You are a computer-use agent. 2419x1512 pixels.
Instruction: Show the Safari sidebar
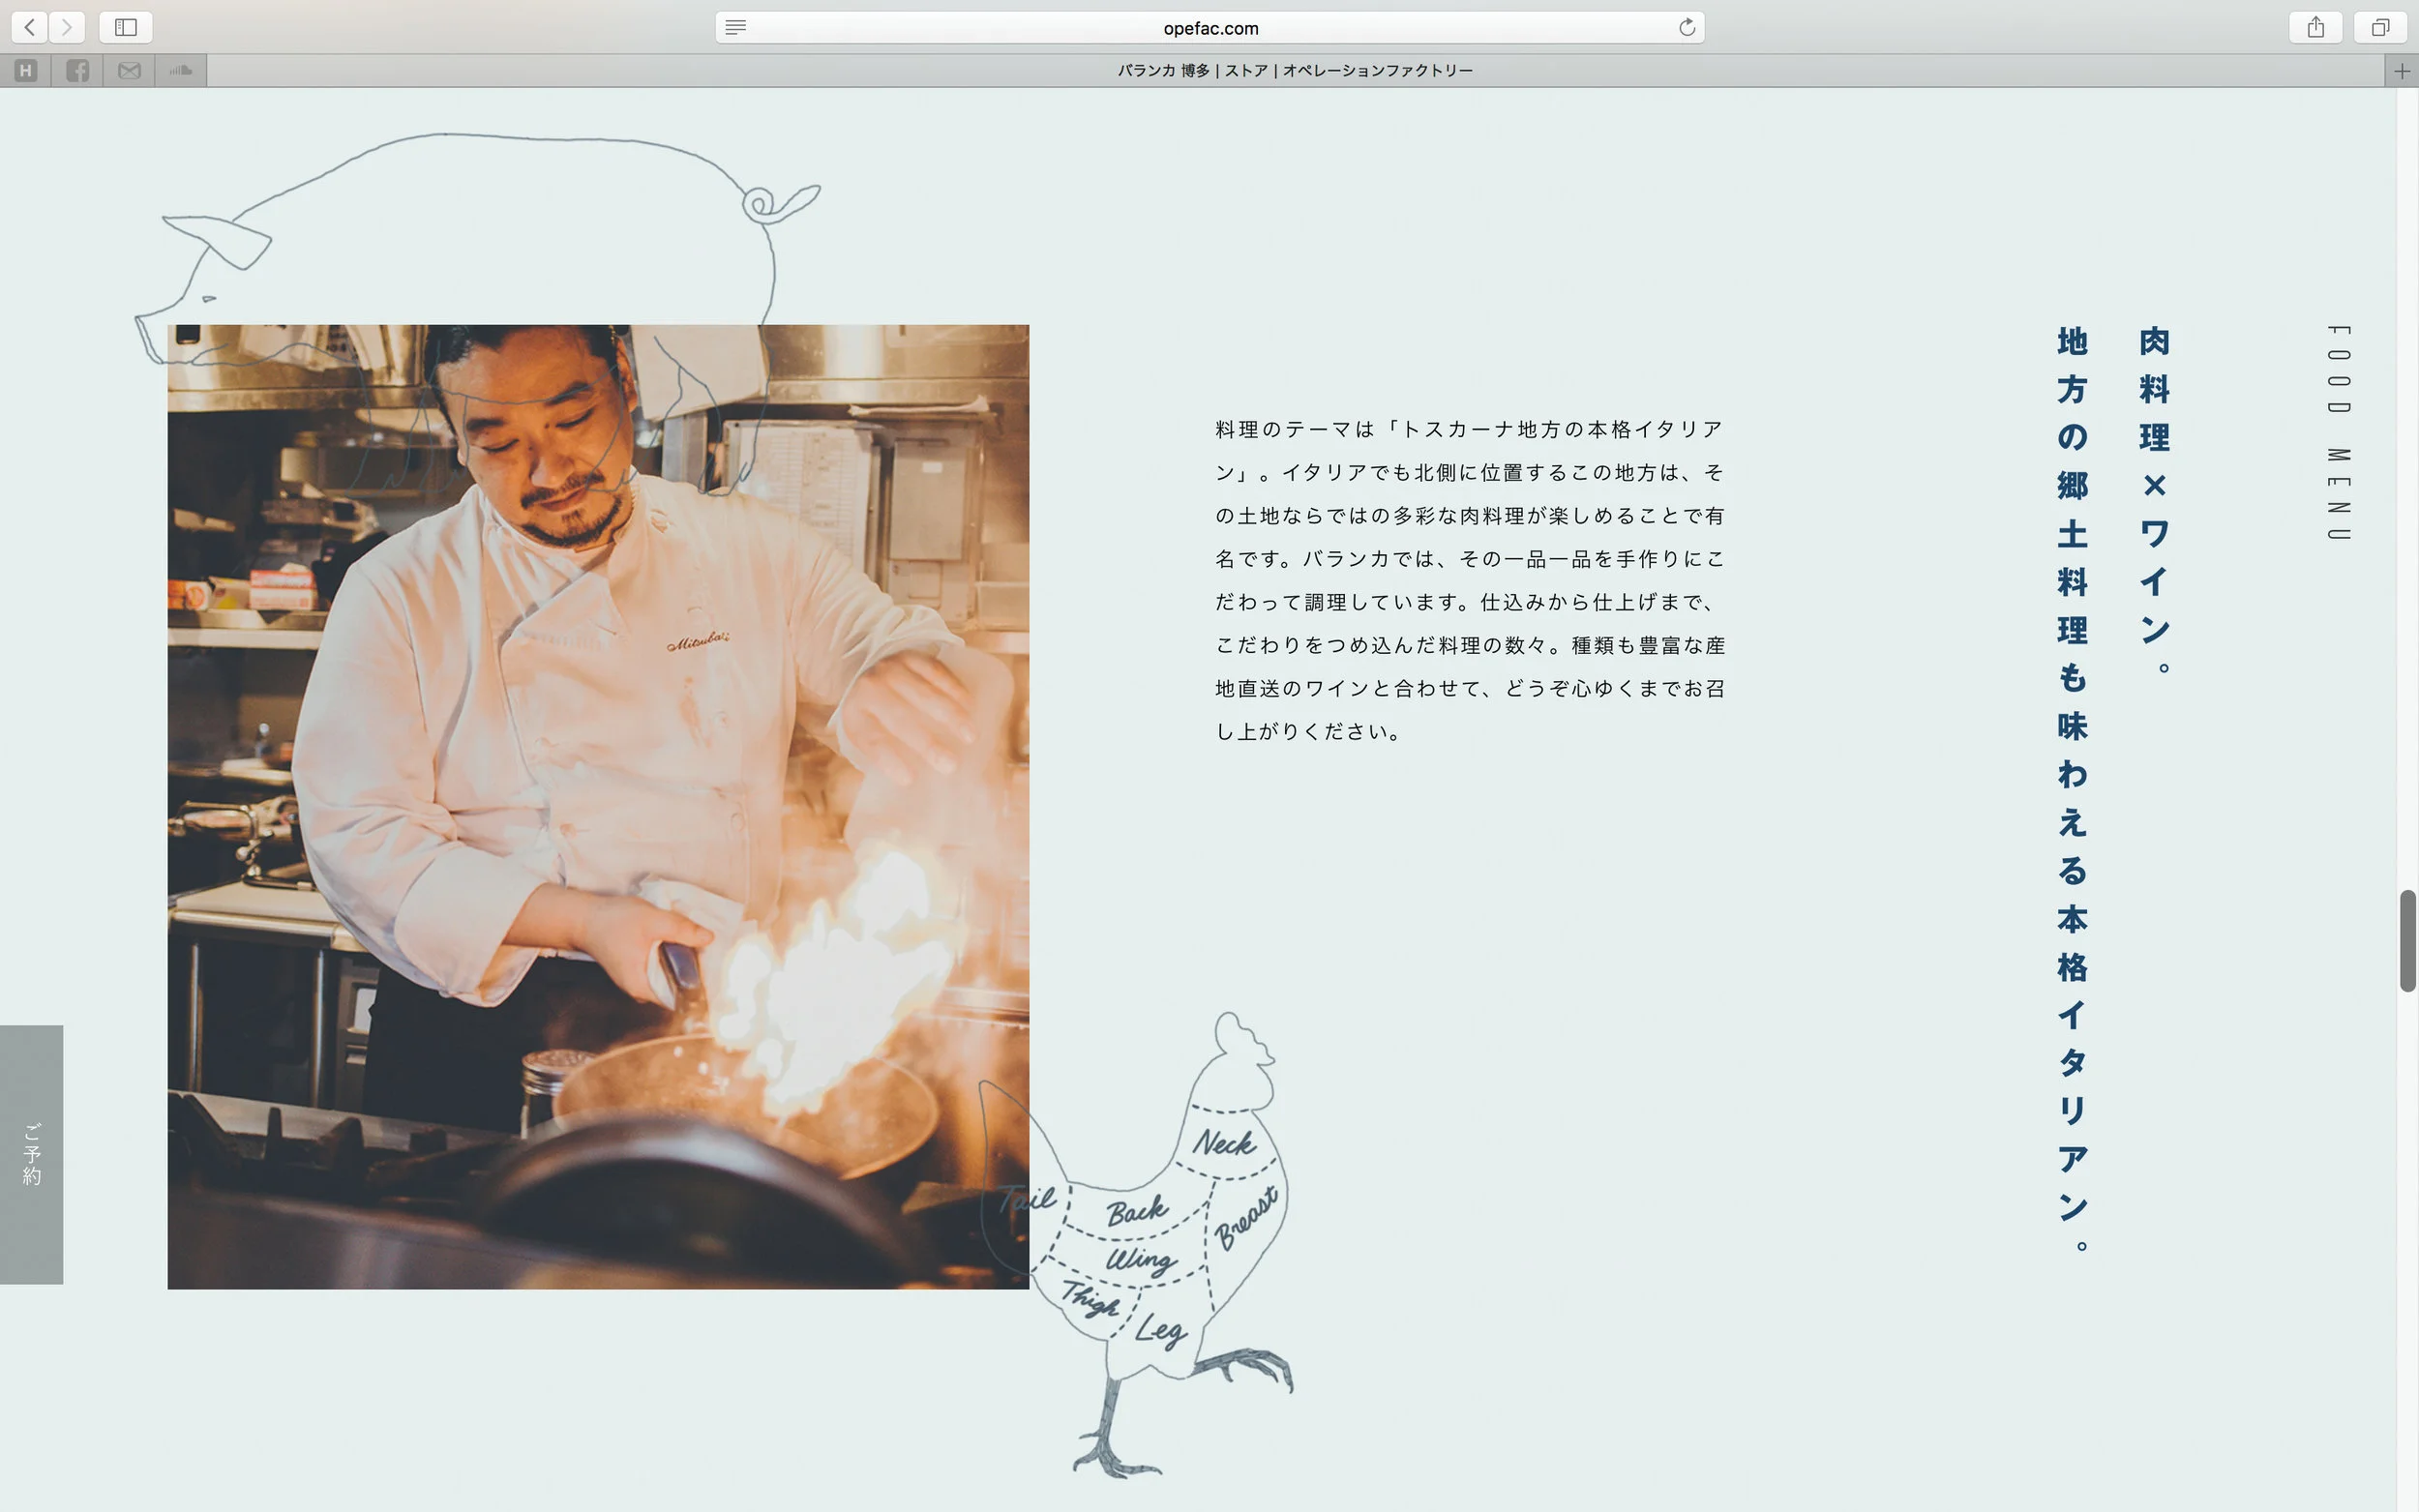pyautogui.click(x=126, y=27)
